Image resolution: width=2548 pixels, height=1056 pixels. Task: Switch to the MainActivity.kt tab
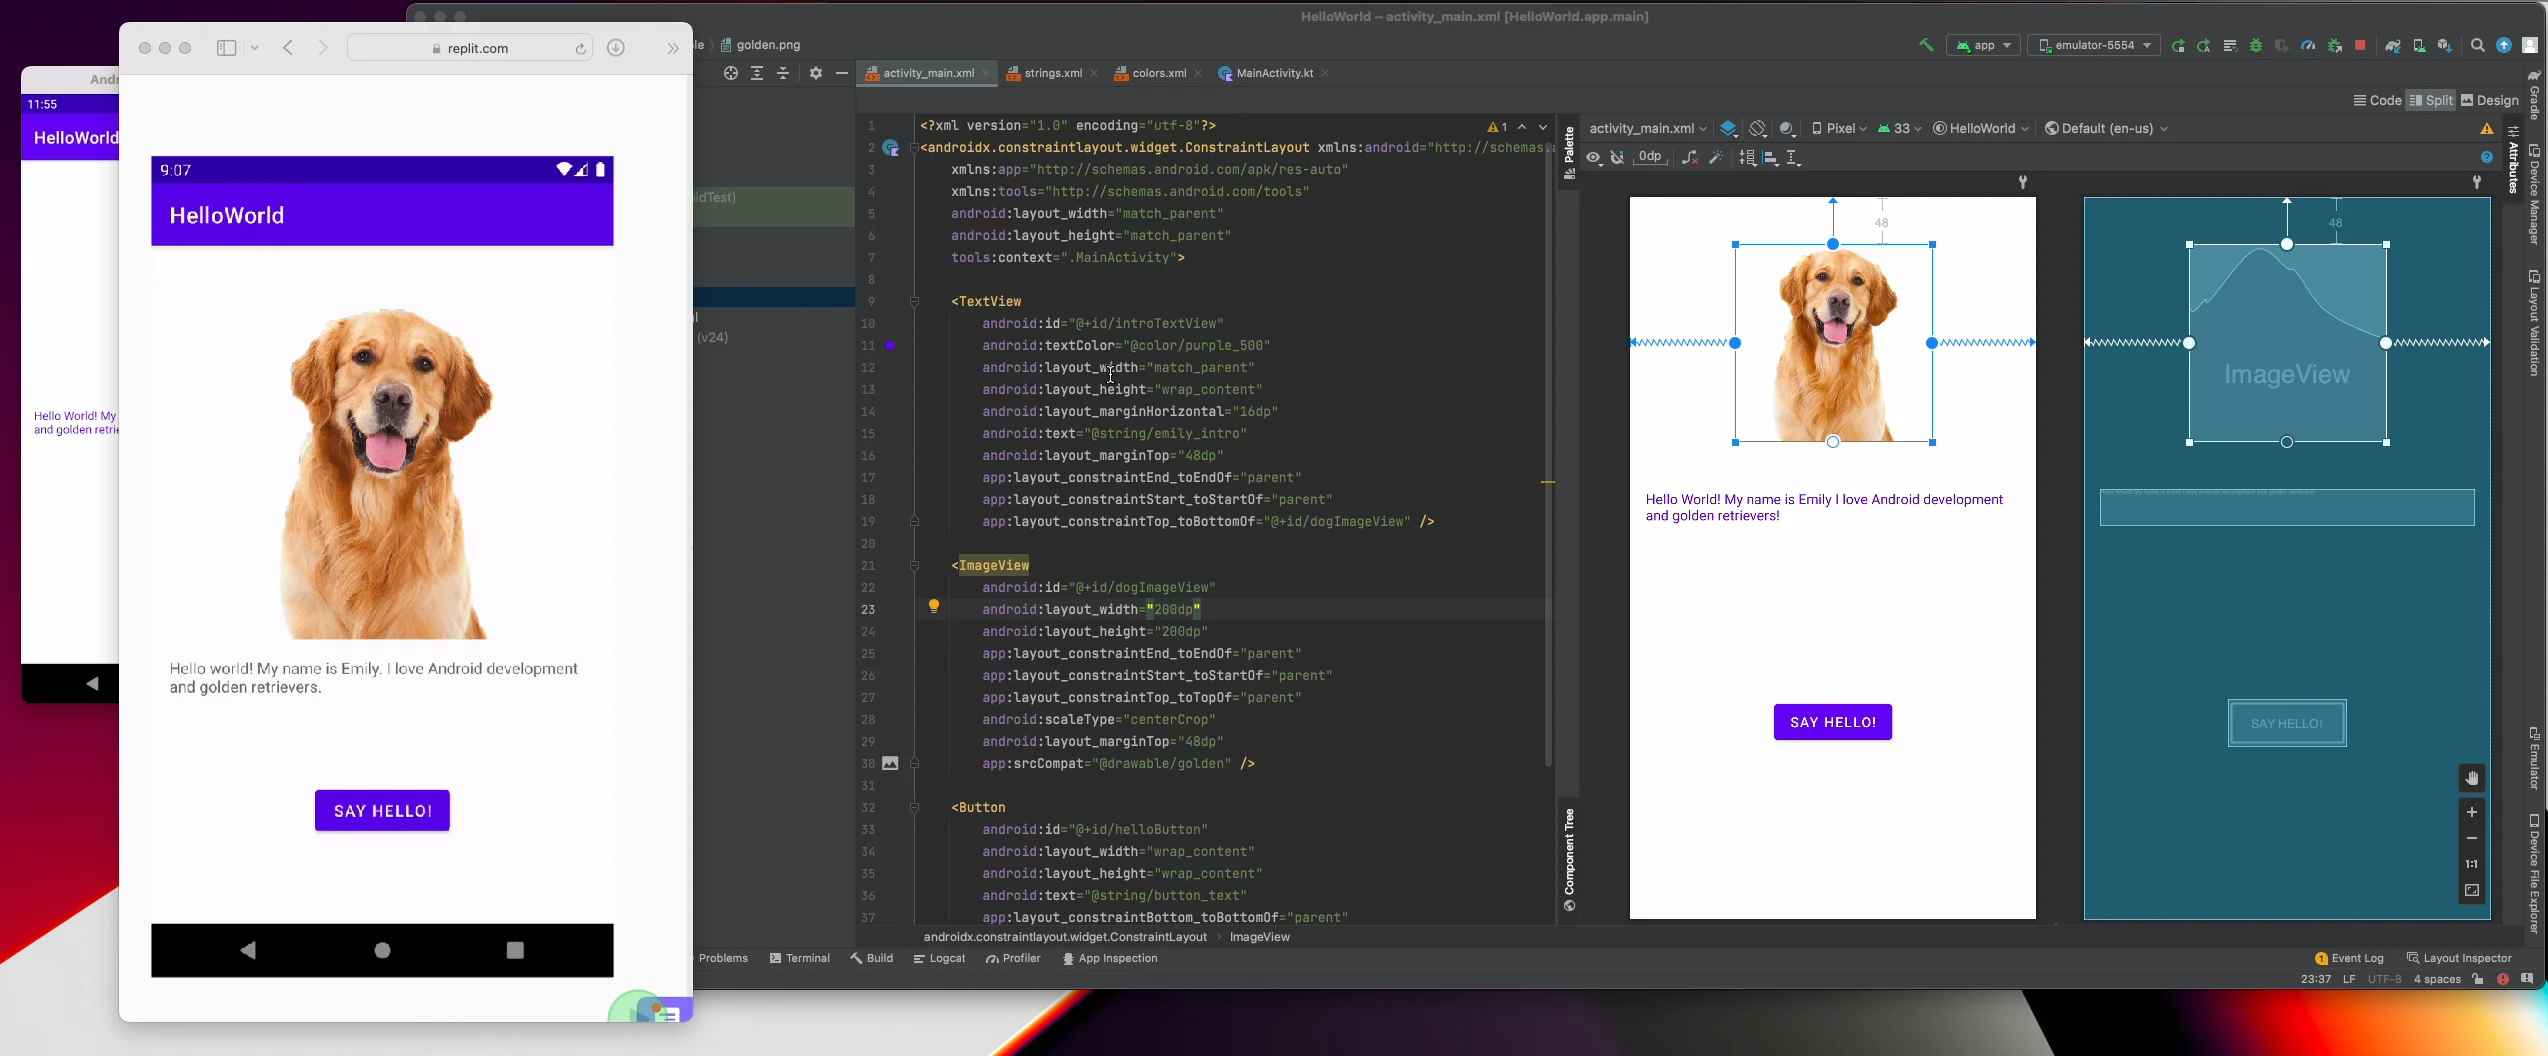tap(1274, 73)
